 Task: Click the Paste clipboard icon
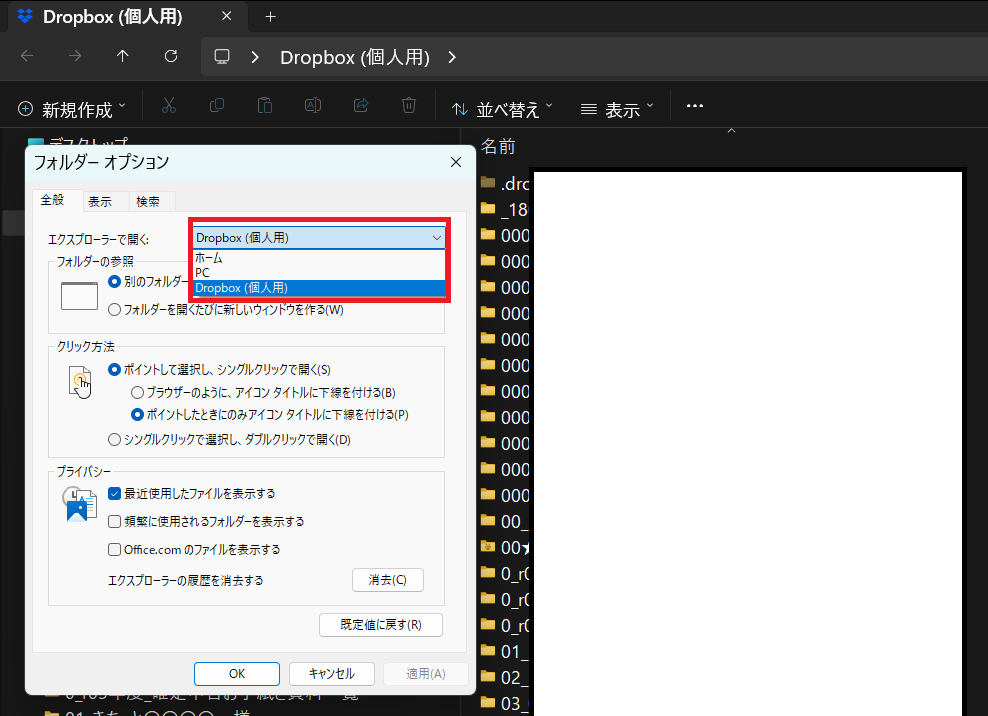click(x=264, y=106)
